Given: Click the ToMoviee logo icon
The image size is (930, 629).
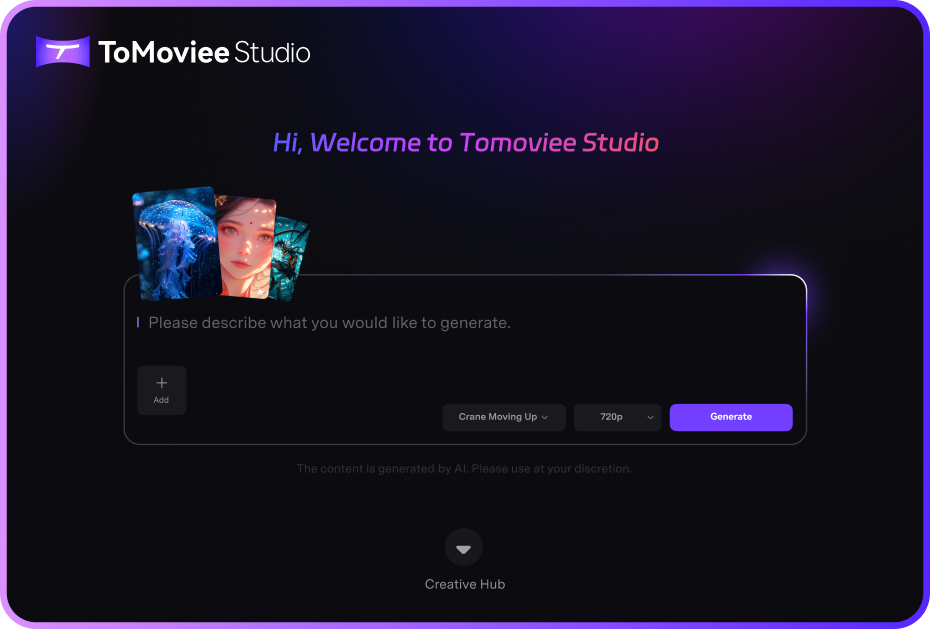Looking at the screenshot, I should [63, 52].
